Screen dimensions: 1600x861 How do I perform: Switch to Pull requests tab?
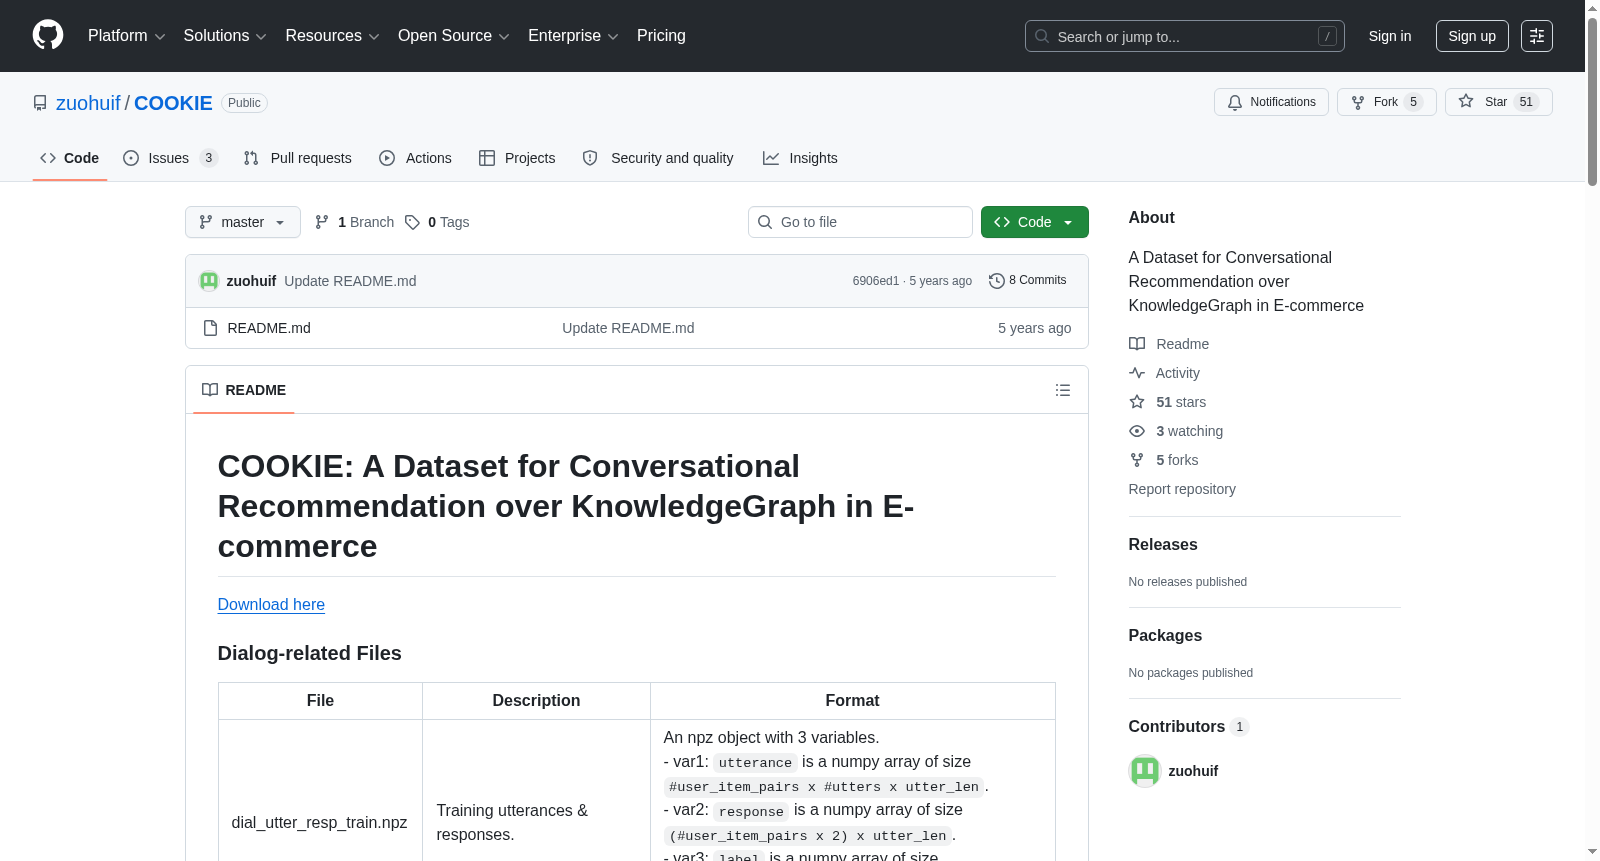point(297,158)
